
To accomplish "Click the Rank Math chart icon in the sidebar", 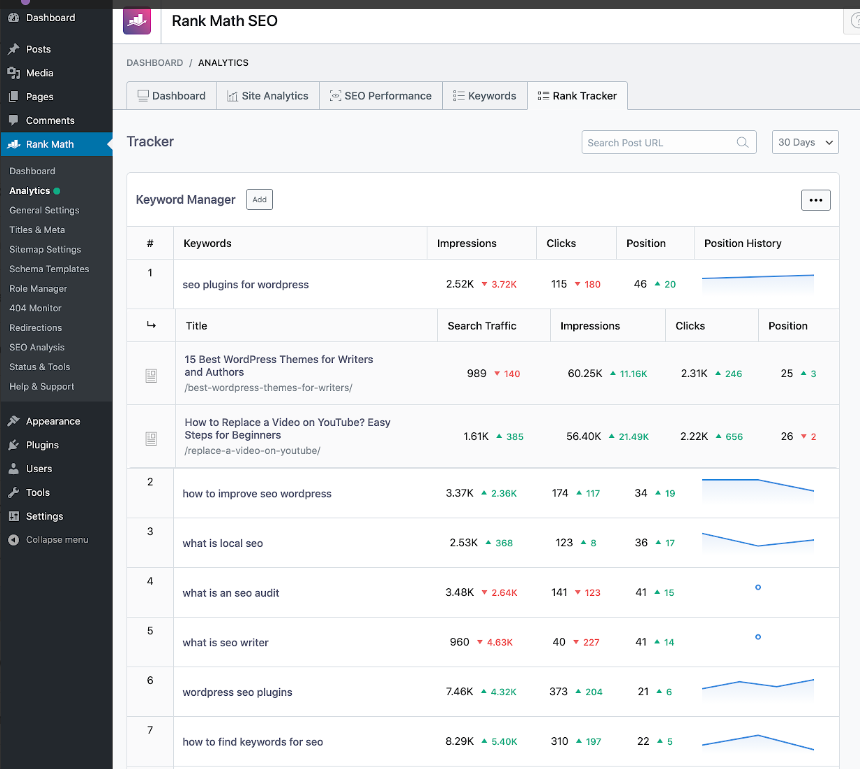I will click(14, 144).
